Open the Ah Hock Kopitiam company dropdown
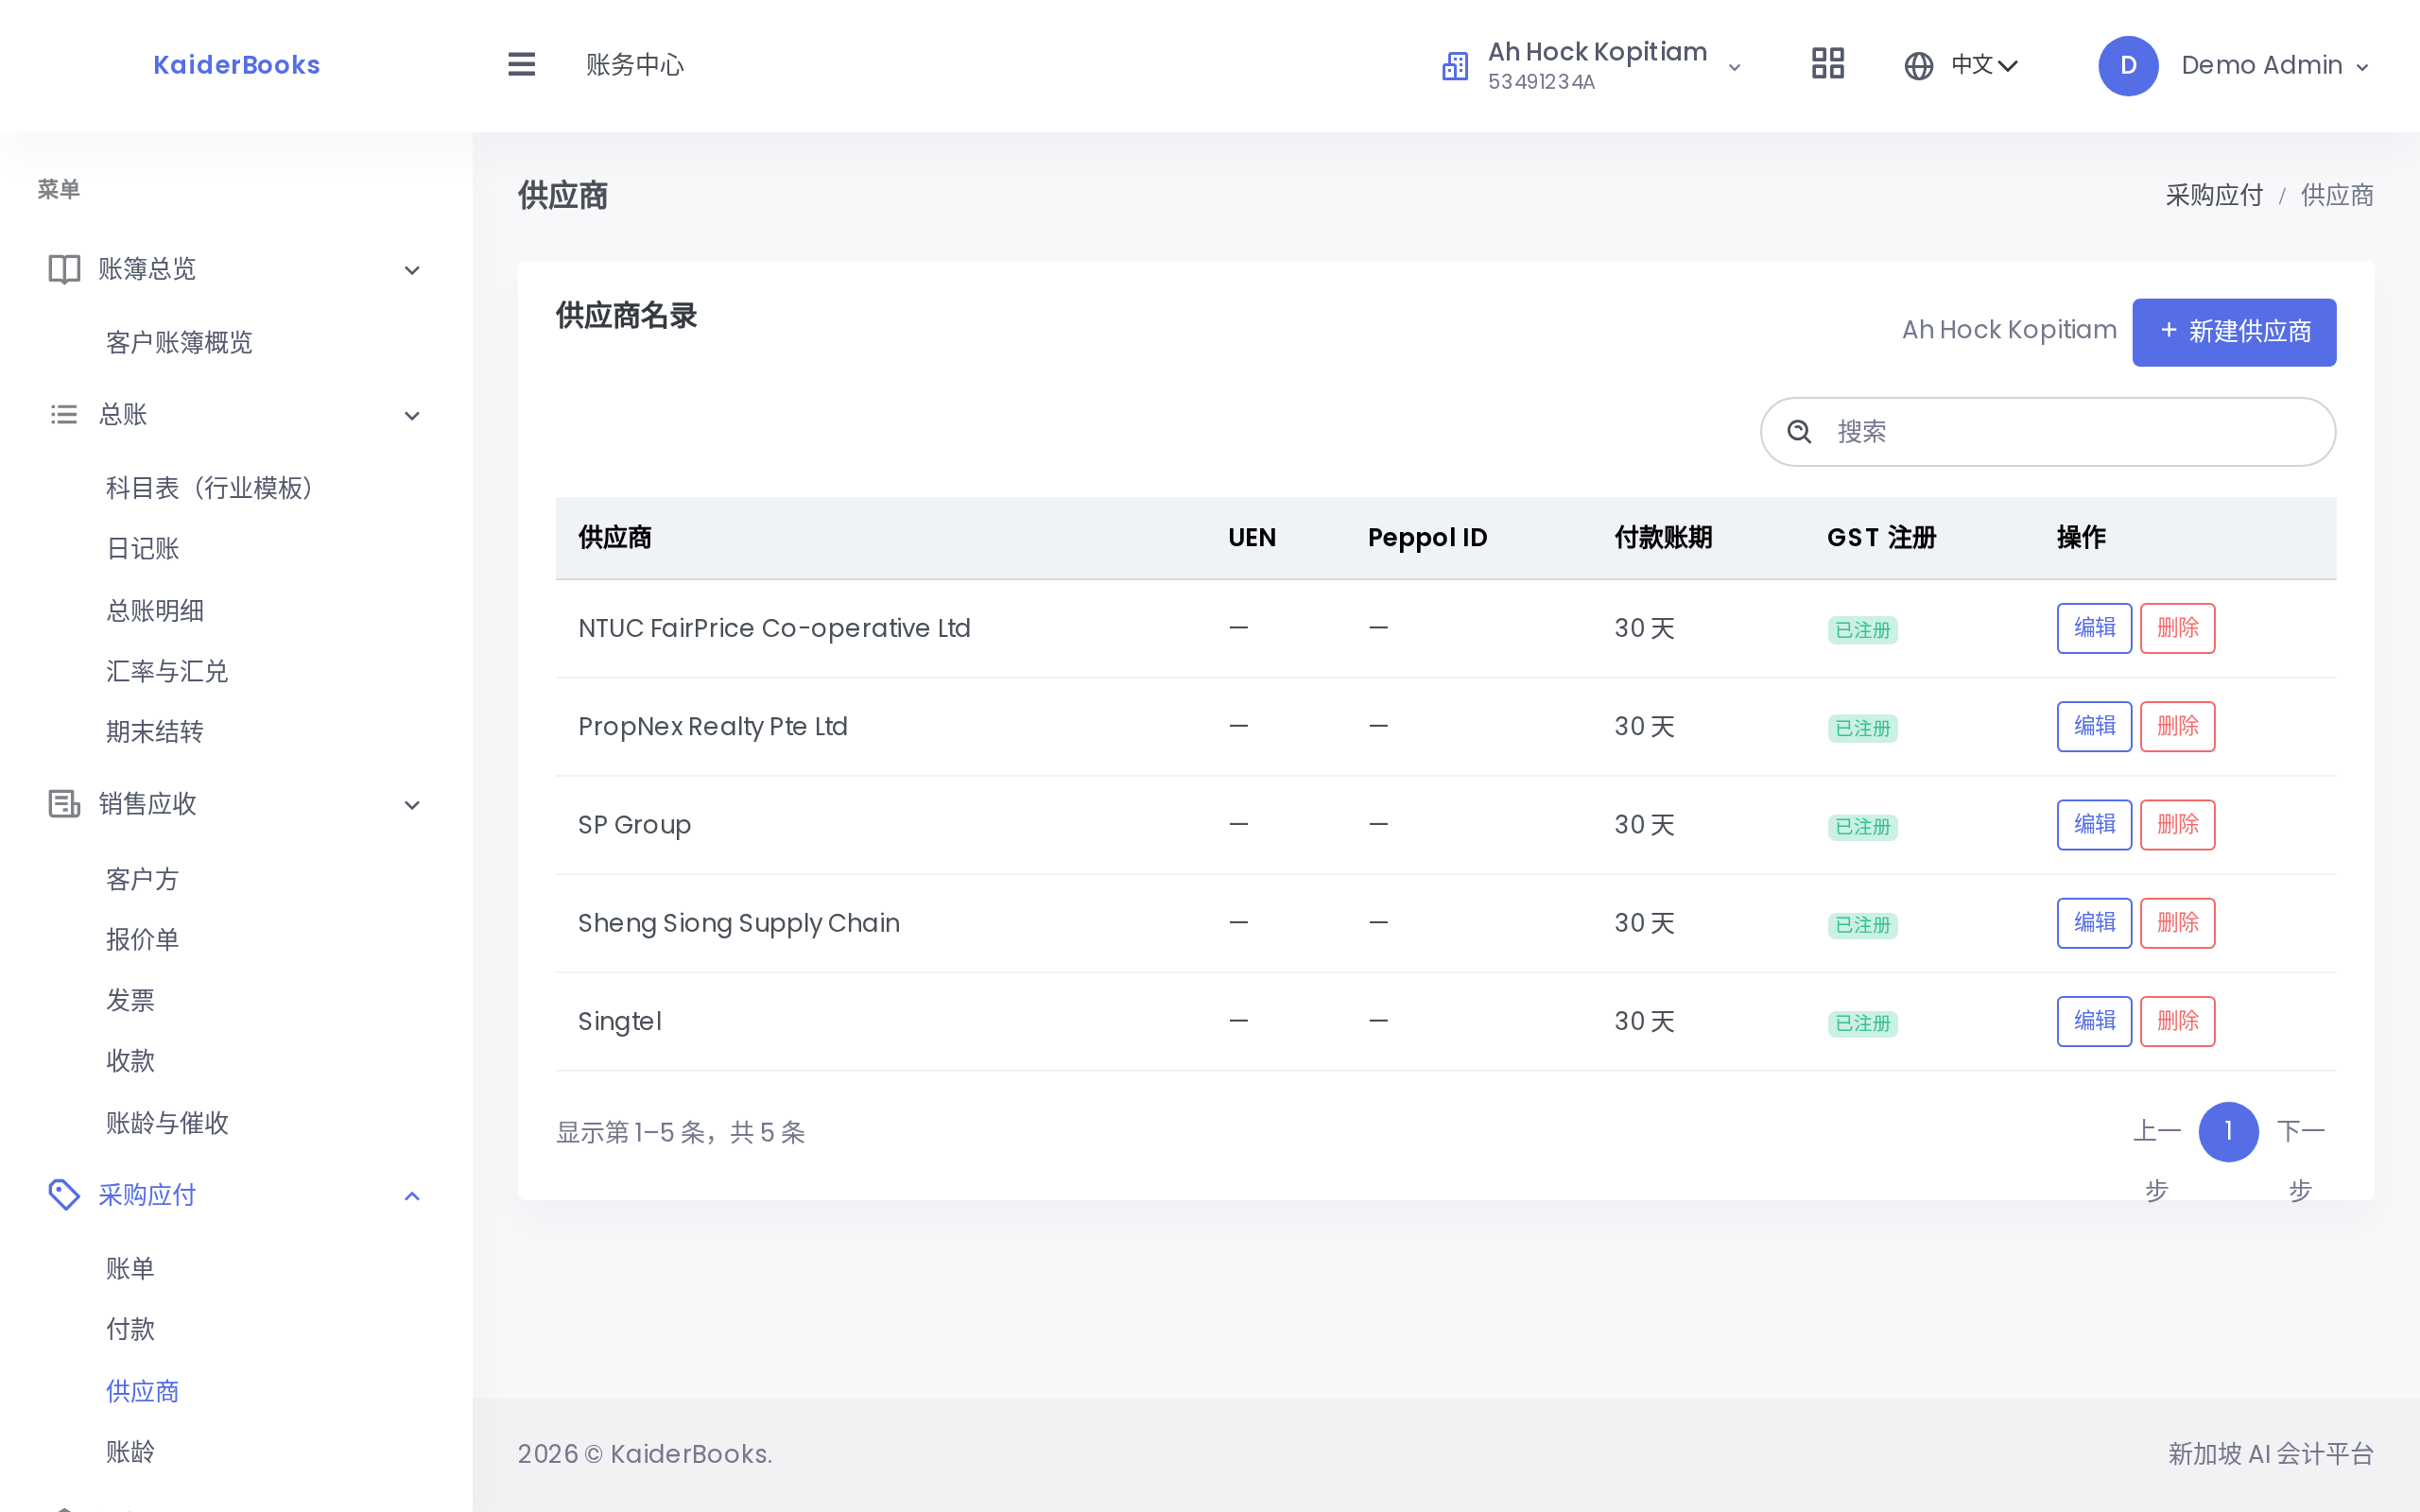Image resolution: width=2420 pixels, height=1512 pixels. (1593, 66)
